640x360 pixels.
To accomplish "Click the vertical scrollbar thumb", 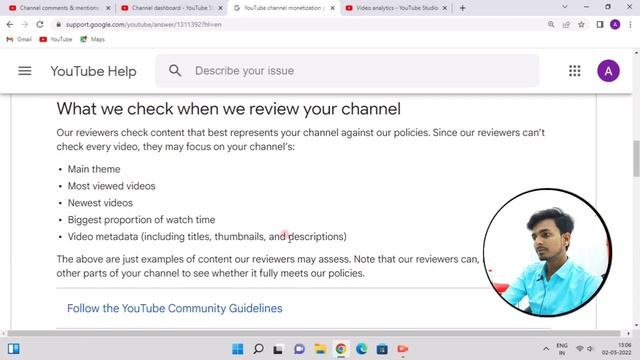I will pos(636,158).
